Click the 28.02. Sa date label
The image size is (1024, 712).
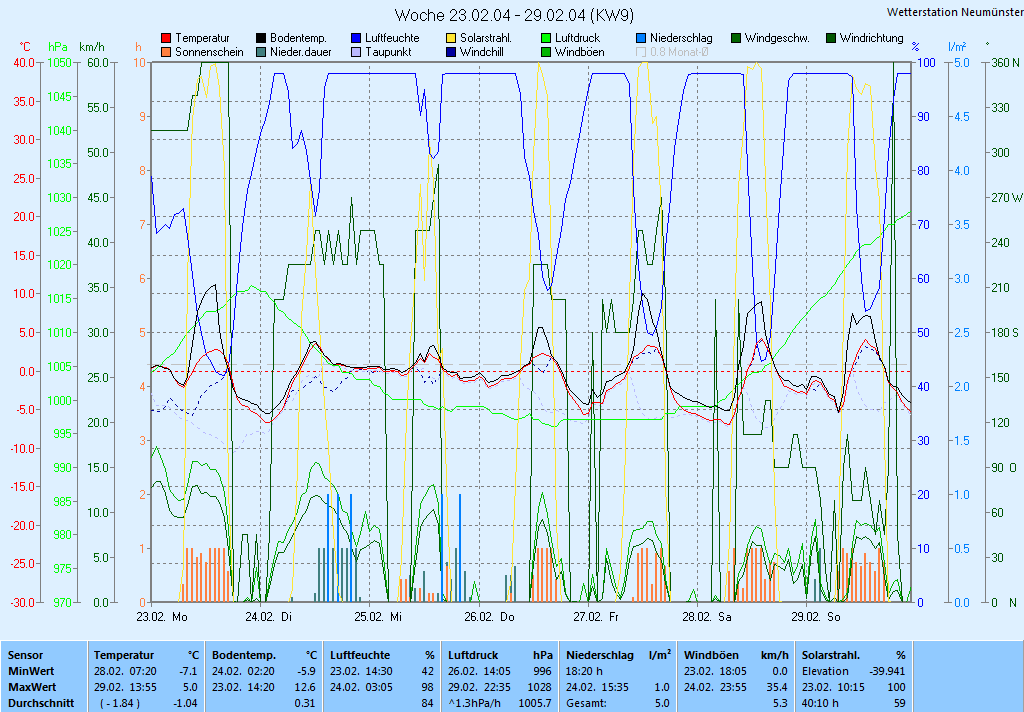click(707, 617)
